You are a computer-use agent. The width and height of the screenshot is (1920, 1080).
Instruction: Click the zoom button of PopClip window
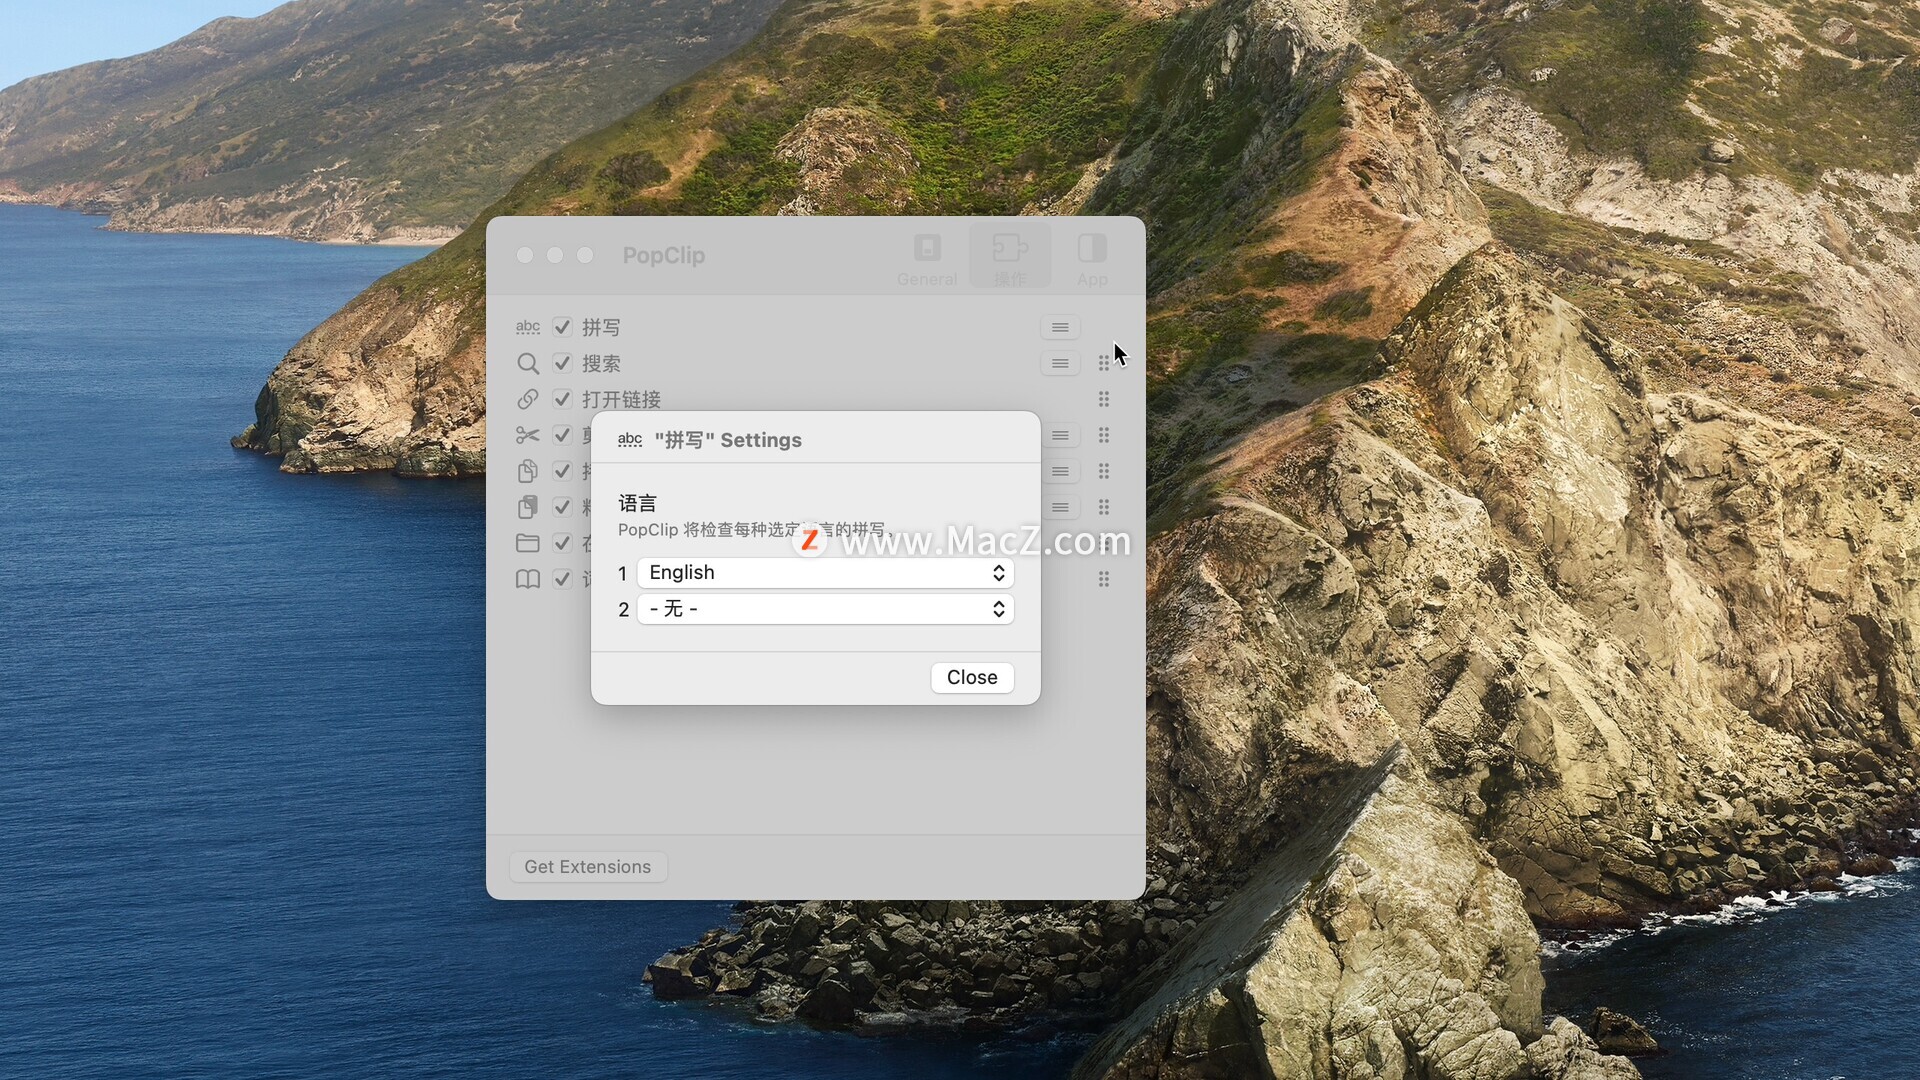click(585, 255)
